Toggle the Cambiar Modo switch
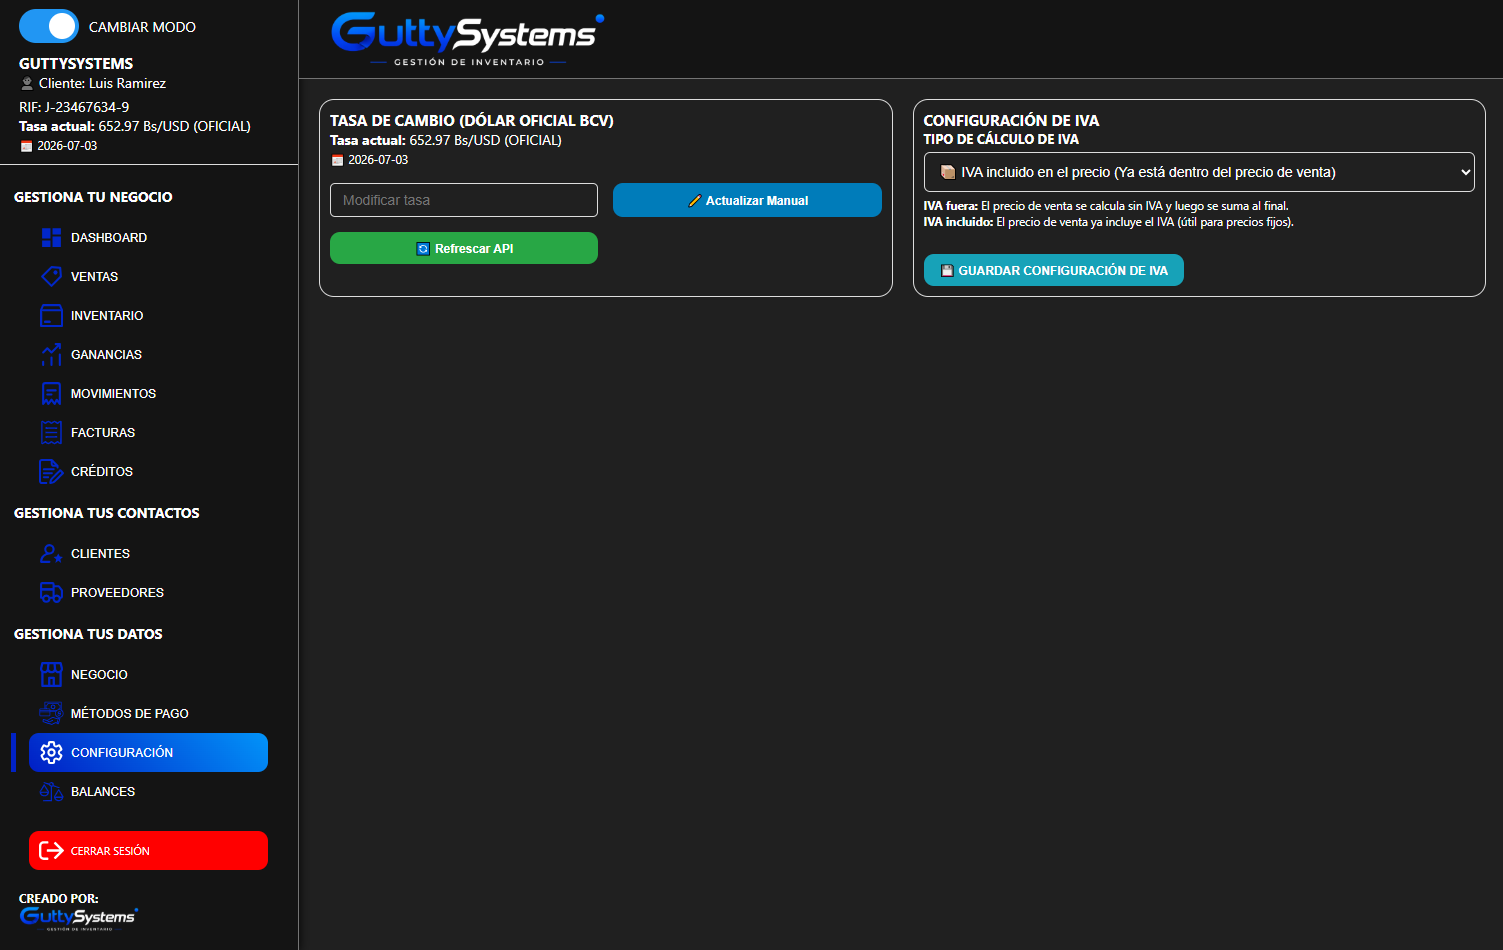1503x950 pixels. (49, 27)
